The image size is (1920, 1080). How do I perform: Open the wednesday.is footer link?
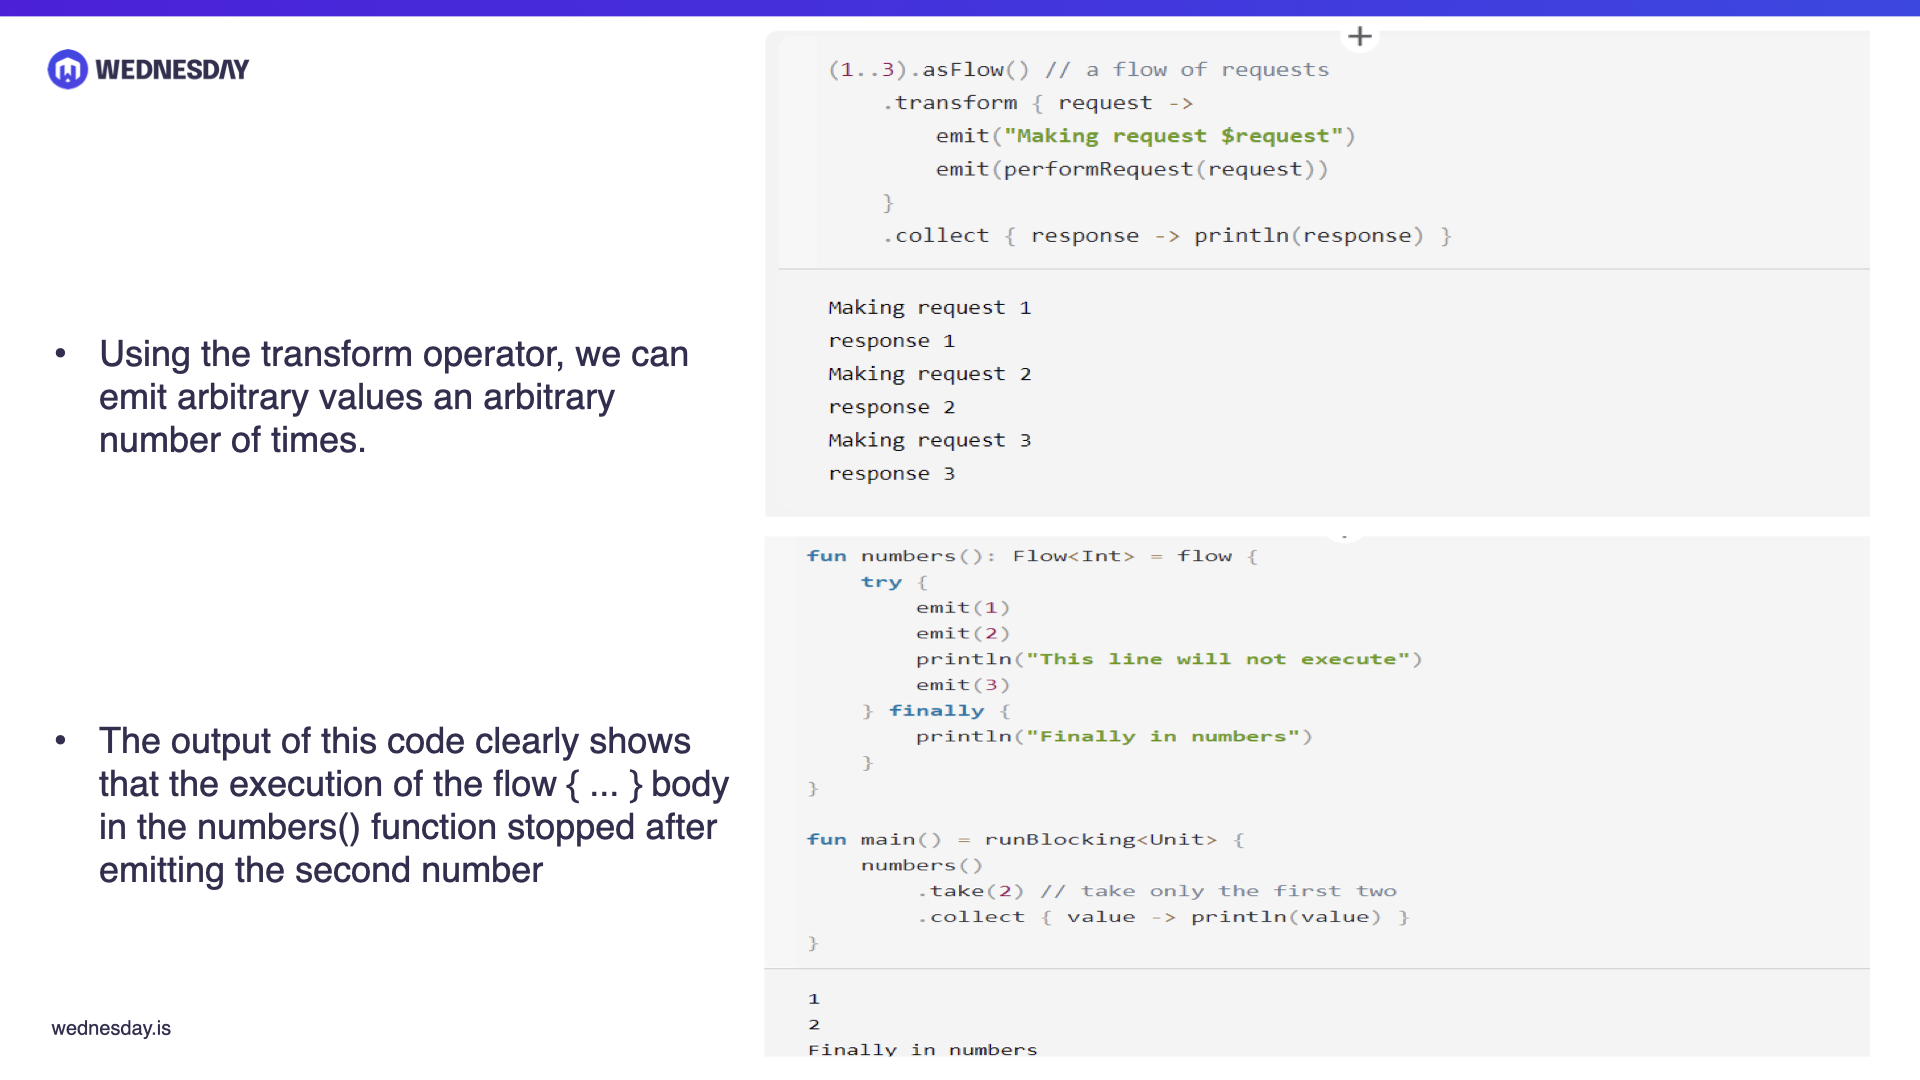[x=111, y=1028]
